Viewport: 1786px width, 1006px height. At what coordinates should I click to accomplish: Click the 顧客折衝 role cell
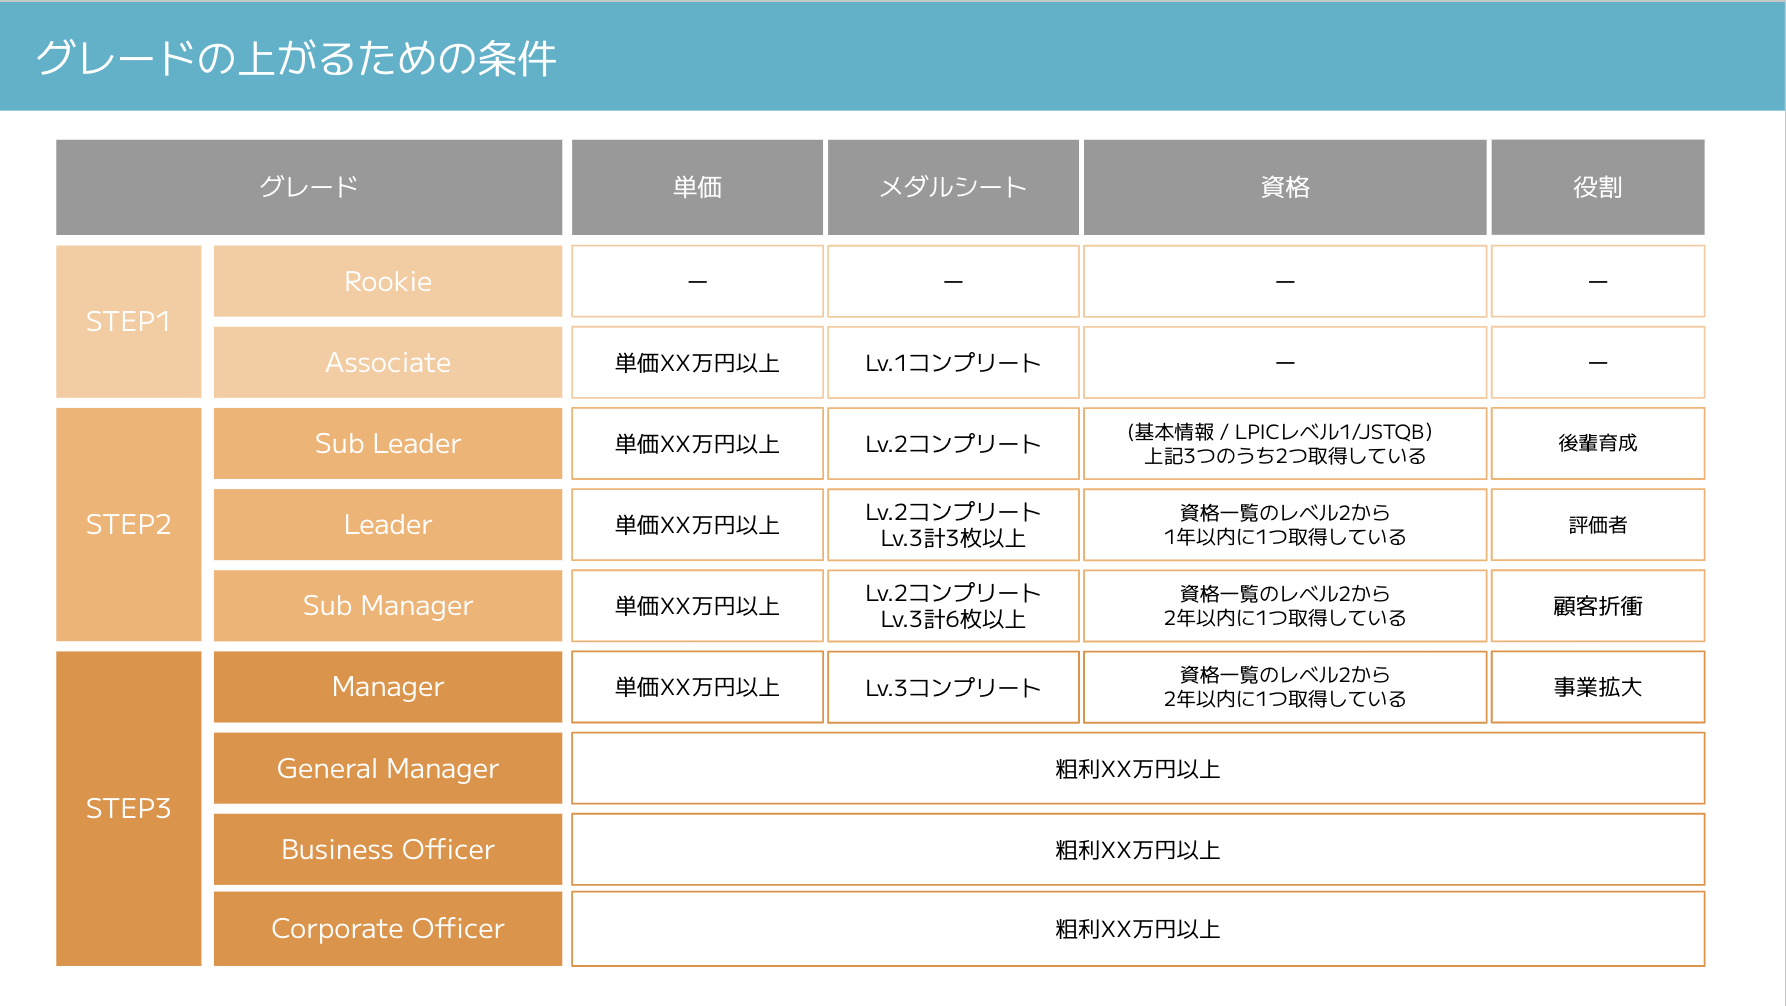click(x=1598, y=605)
